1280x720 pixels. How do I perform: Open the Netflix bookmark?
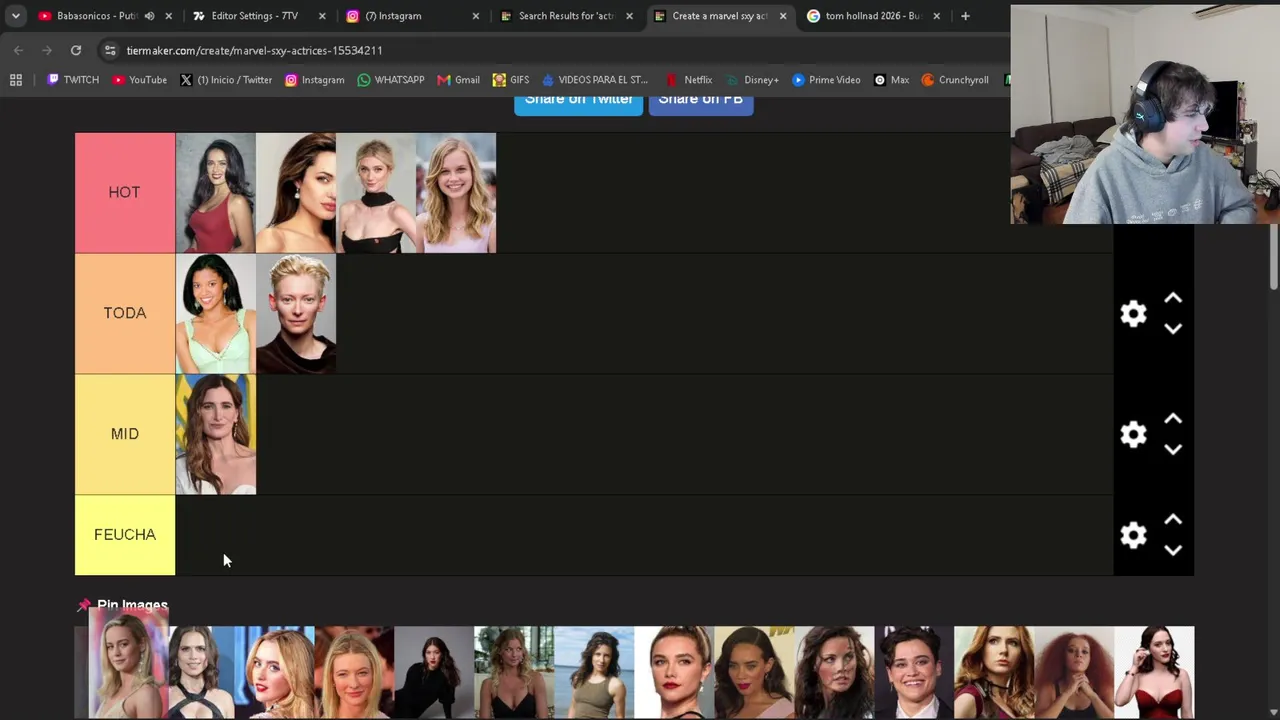click(x=689, y=80)
